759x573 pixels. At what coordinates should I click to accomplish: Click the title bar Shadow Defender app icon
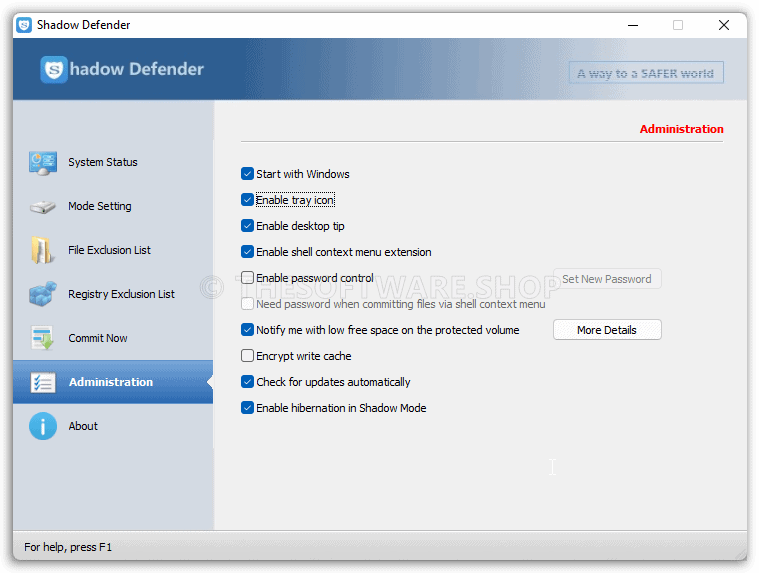(x=24, y=25)
